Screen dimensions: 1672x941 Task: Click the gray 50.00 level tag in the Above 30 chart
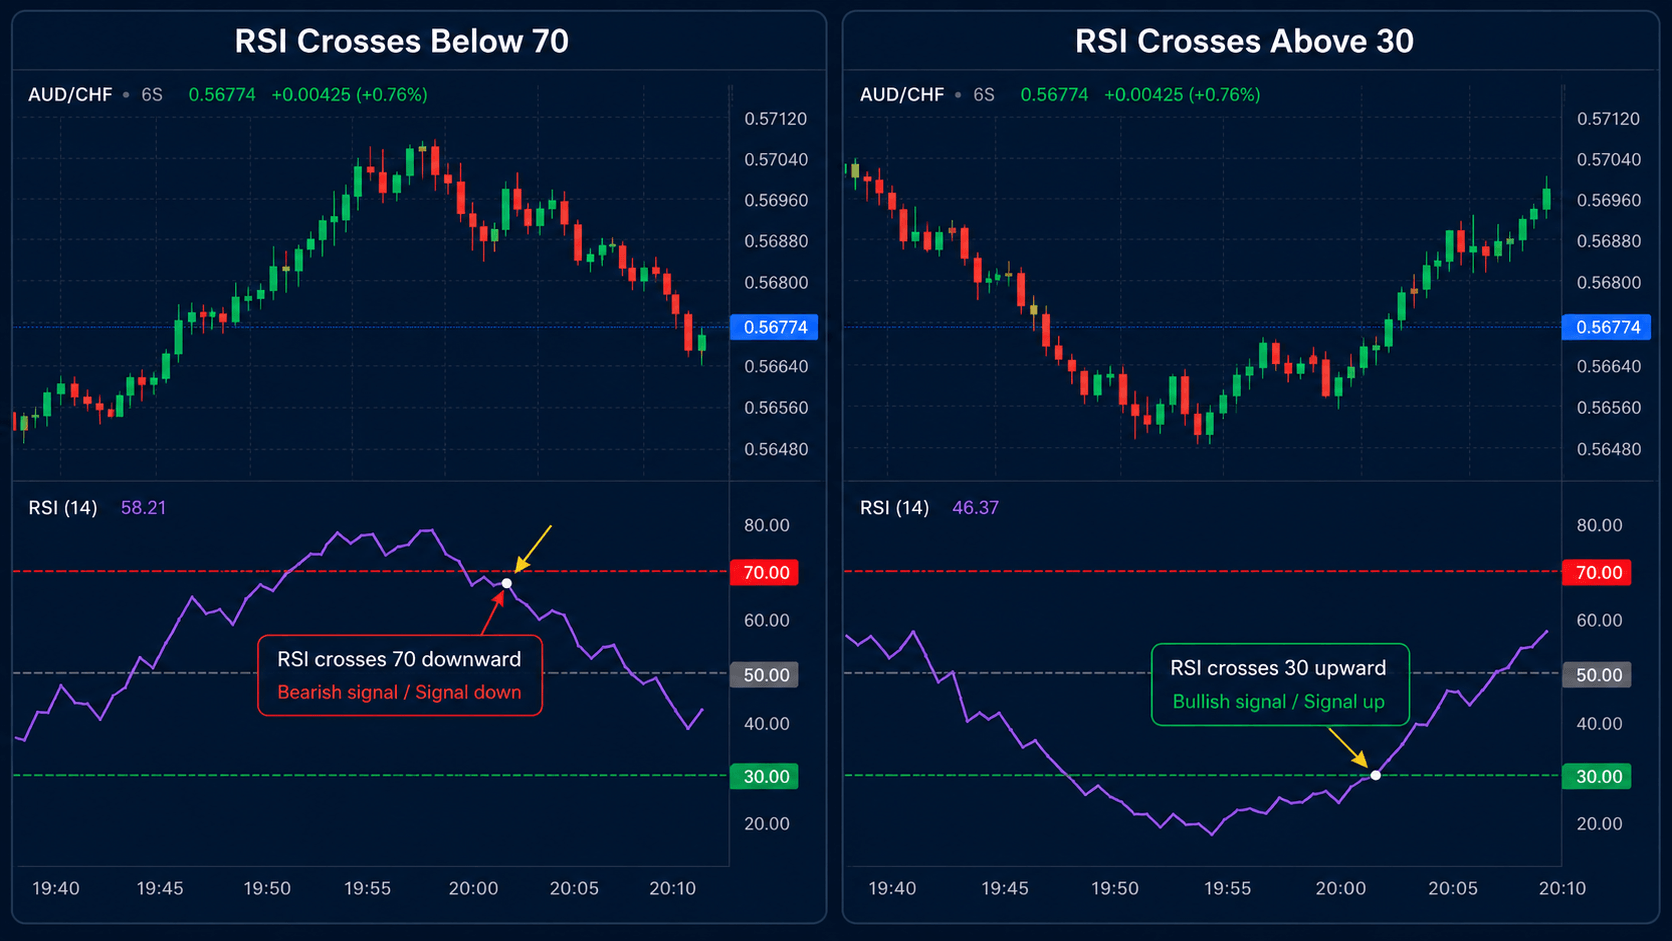[x=1597, y=675]
